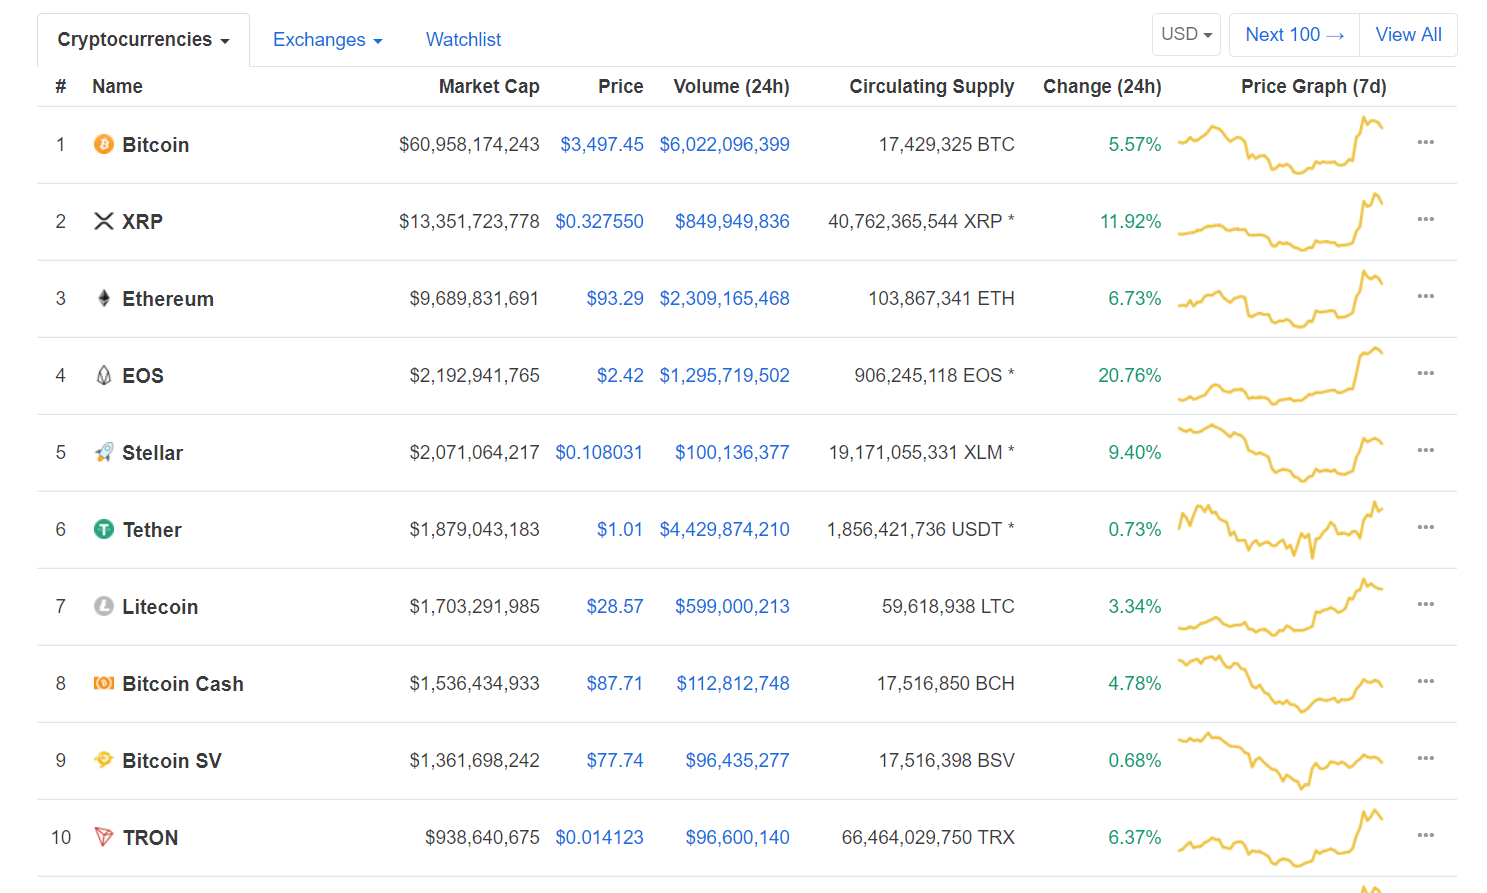Click the Bitcoin coin logo icon
The width and height of the screenshot is (1487, 893).
tap(104, 144)
